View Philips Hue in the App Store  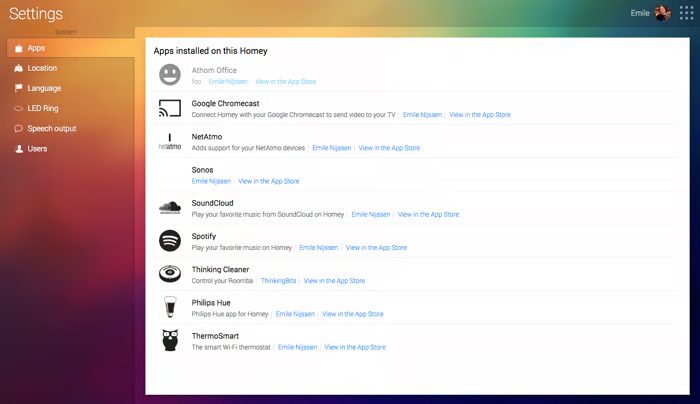[x=353, y=314]
